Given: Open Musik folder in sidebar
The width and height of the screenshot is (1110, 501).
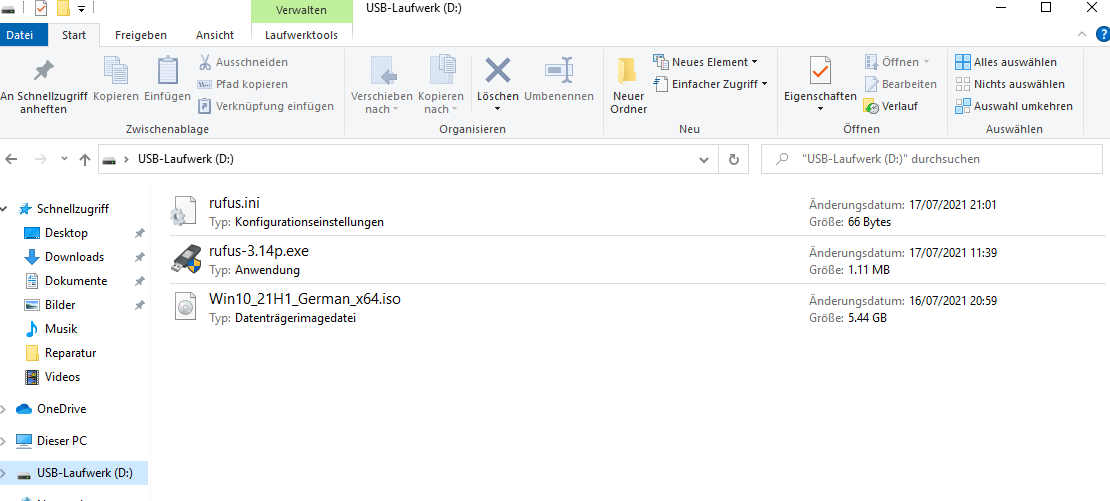Looking at the screenshot, I should [61, 329].
